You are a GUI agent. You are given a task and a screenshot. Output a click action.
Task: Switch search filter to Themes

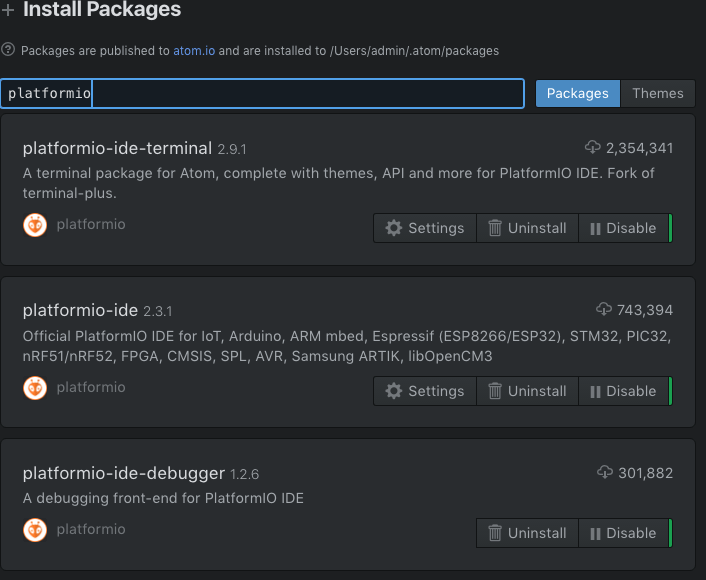click(x=657, y=93)
